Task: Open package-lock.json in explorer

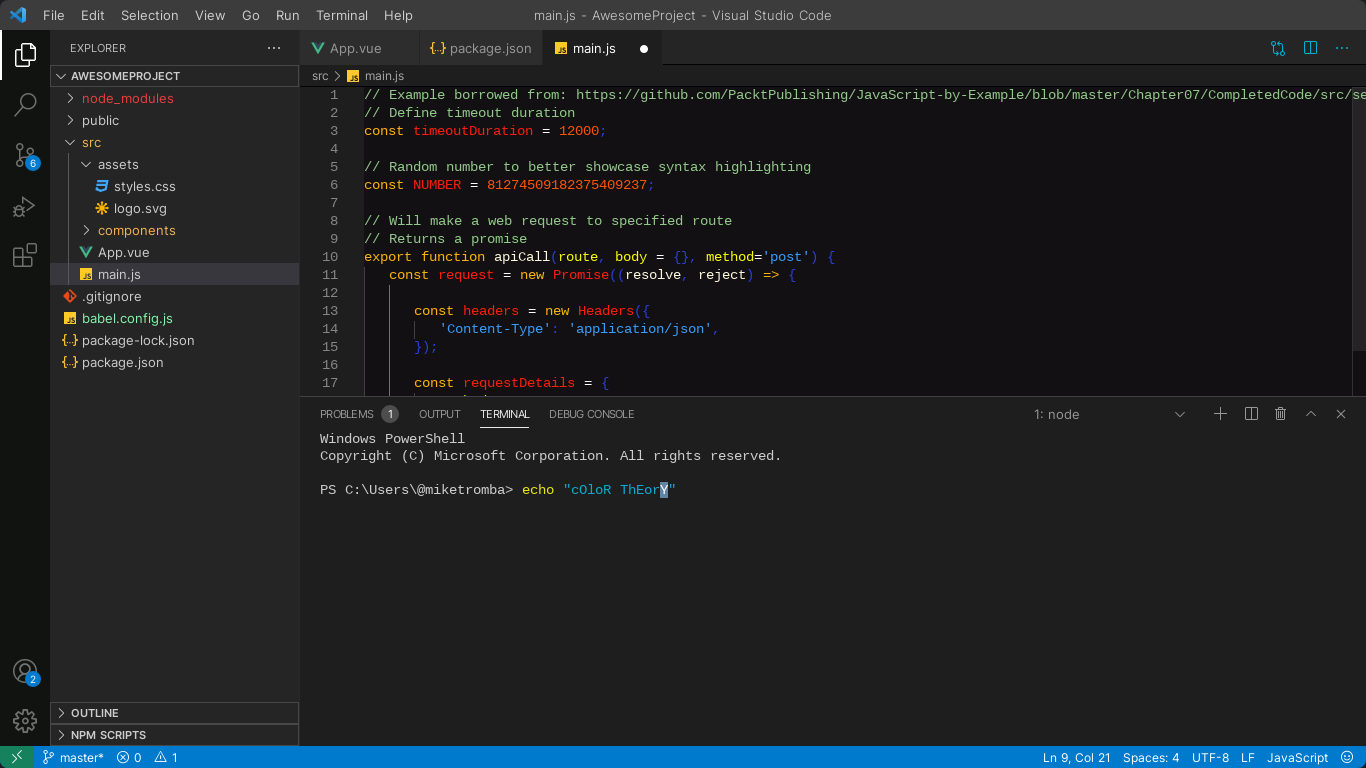Action: tap(174, 340)
